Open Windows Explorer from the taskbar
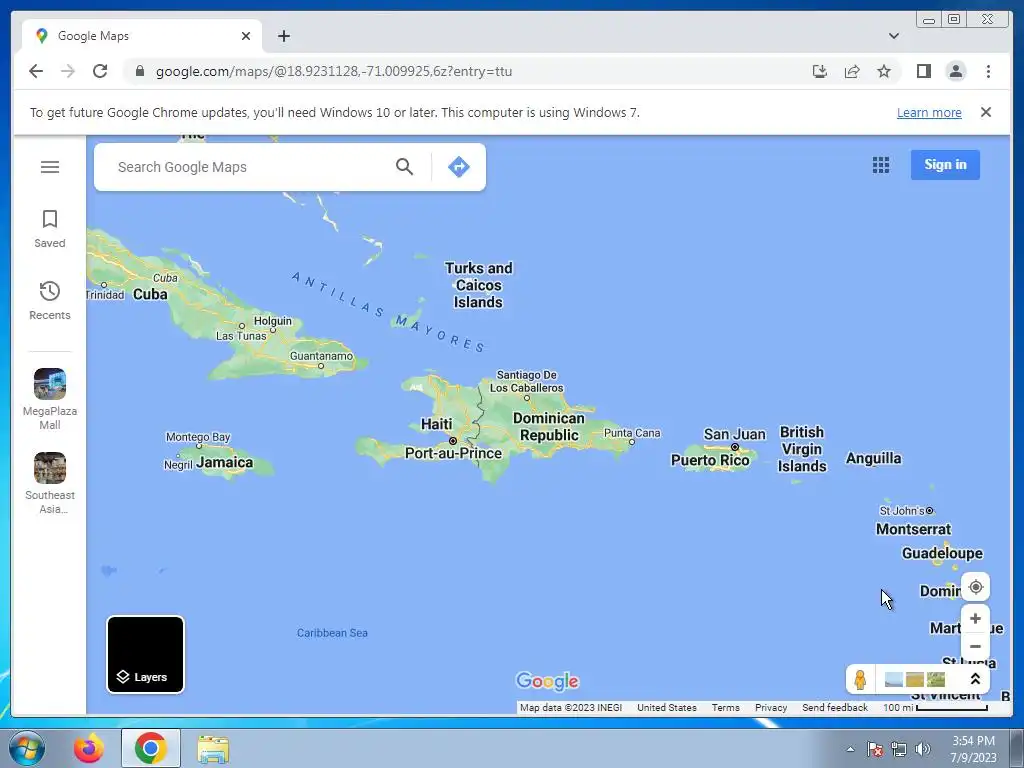This screenshot has width=1024, height=768. pyautogui.click(x=213, y=748)
